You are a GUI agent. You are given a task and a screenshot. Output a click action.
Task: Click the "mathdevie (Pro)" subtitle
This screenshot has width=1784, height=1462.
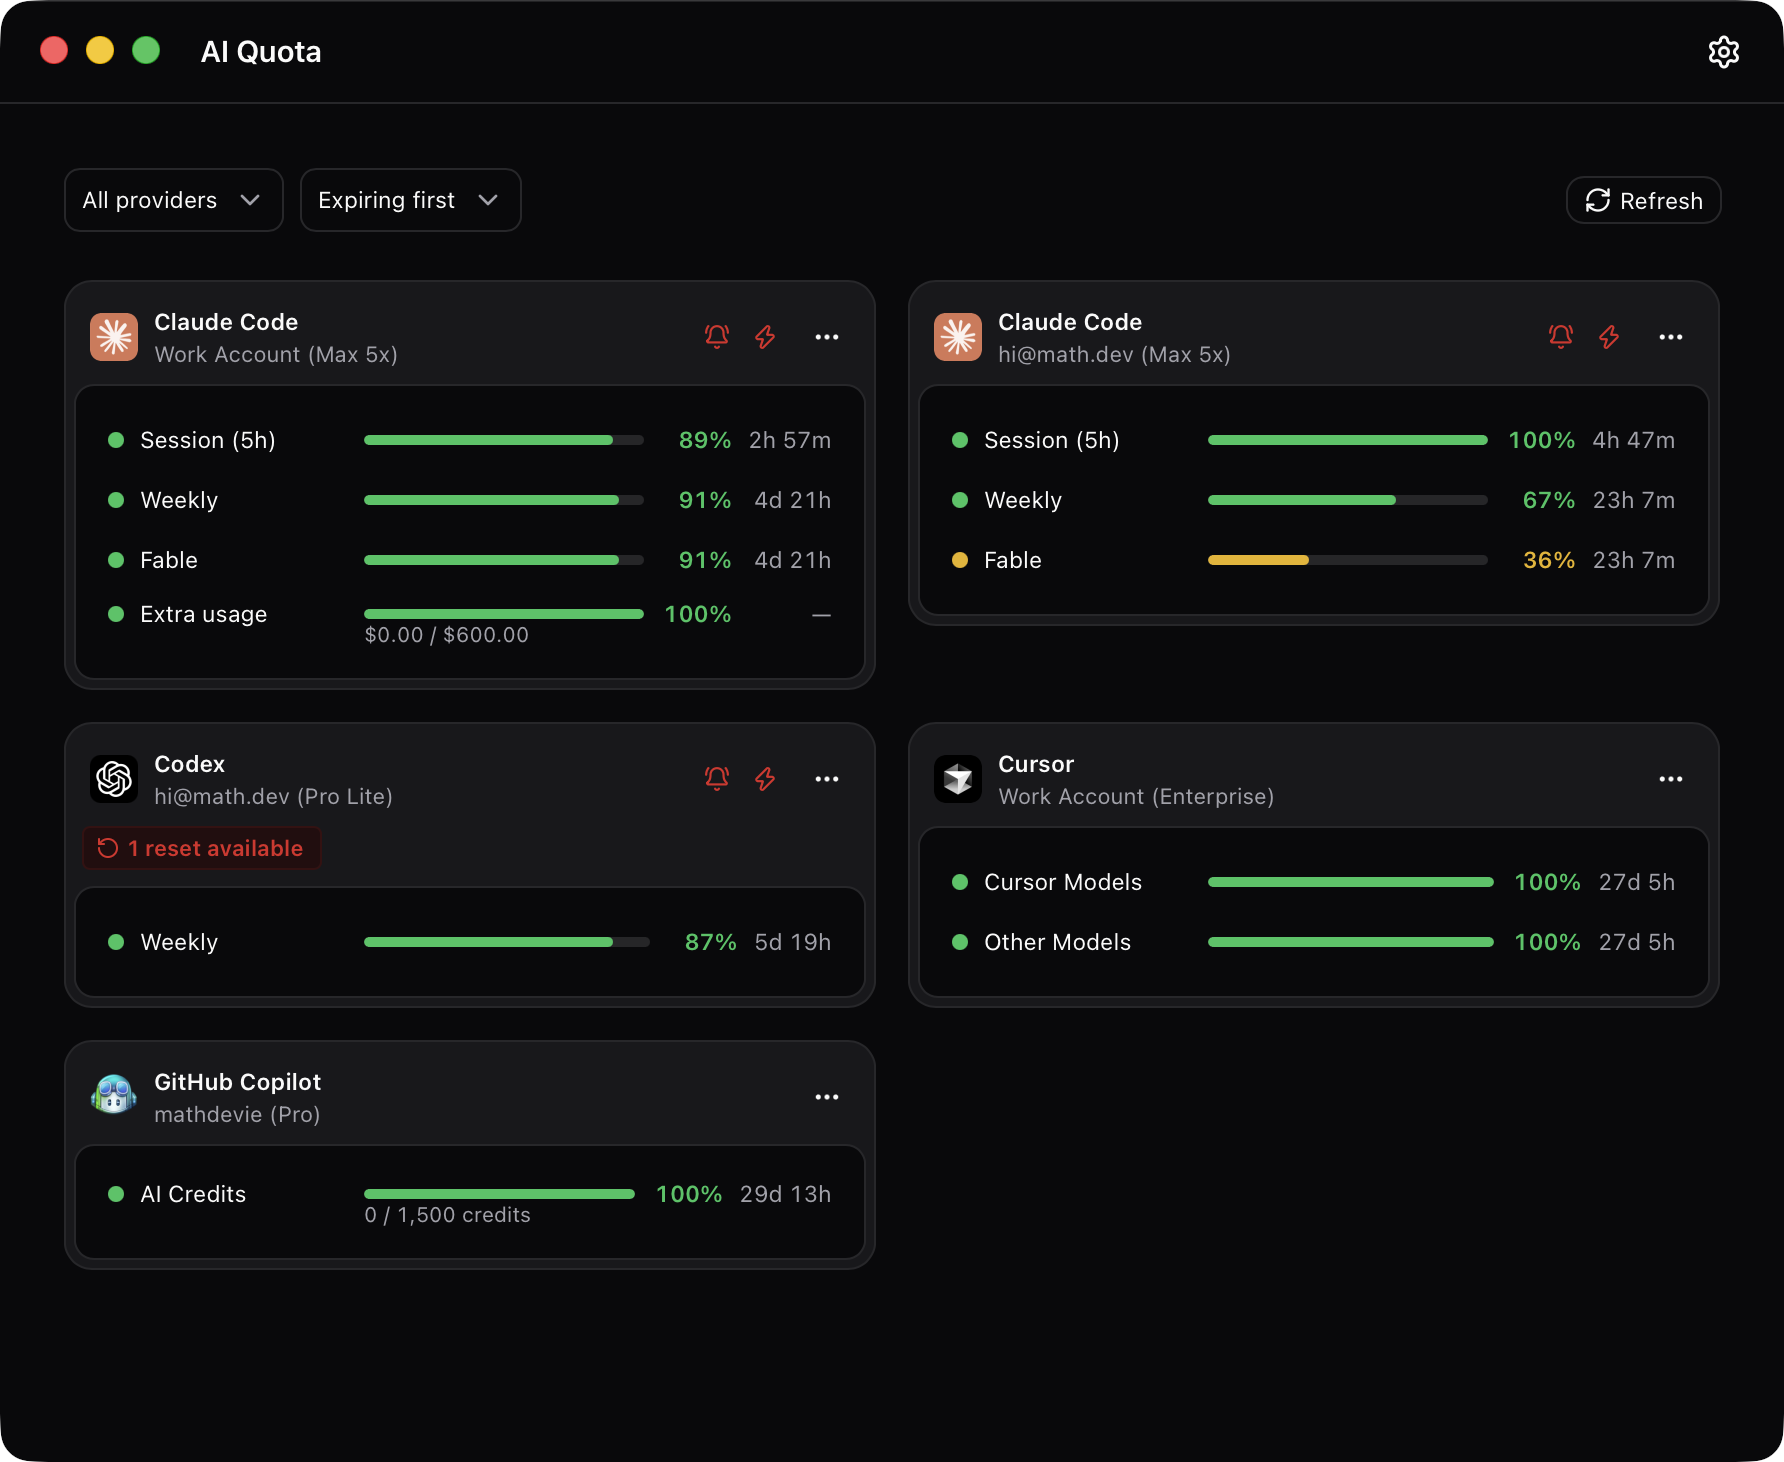pyautogui.click(x=237, y=1115)
